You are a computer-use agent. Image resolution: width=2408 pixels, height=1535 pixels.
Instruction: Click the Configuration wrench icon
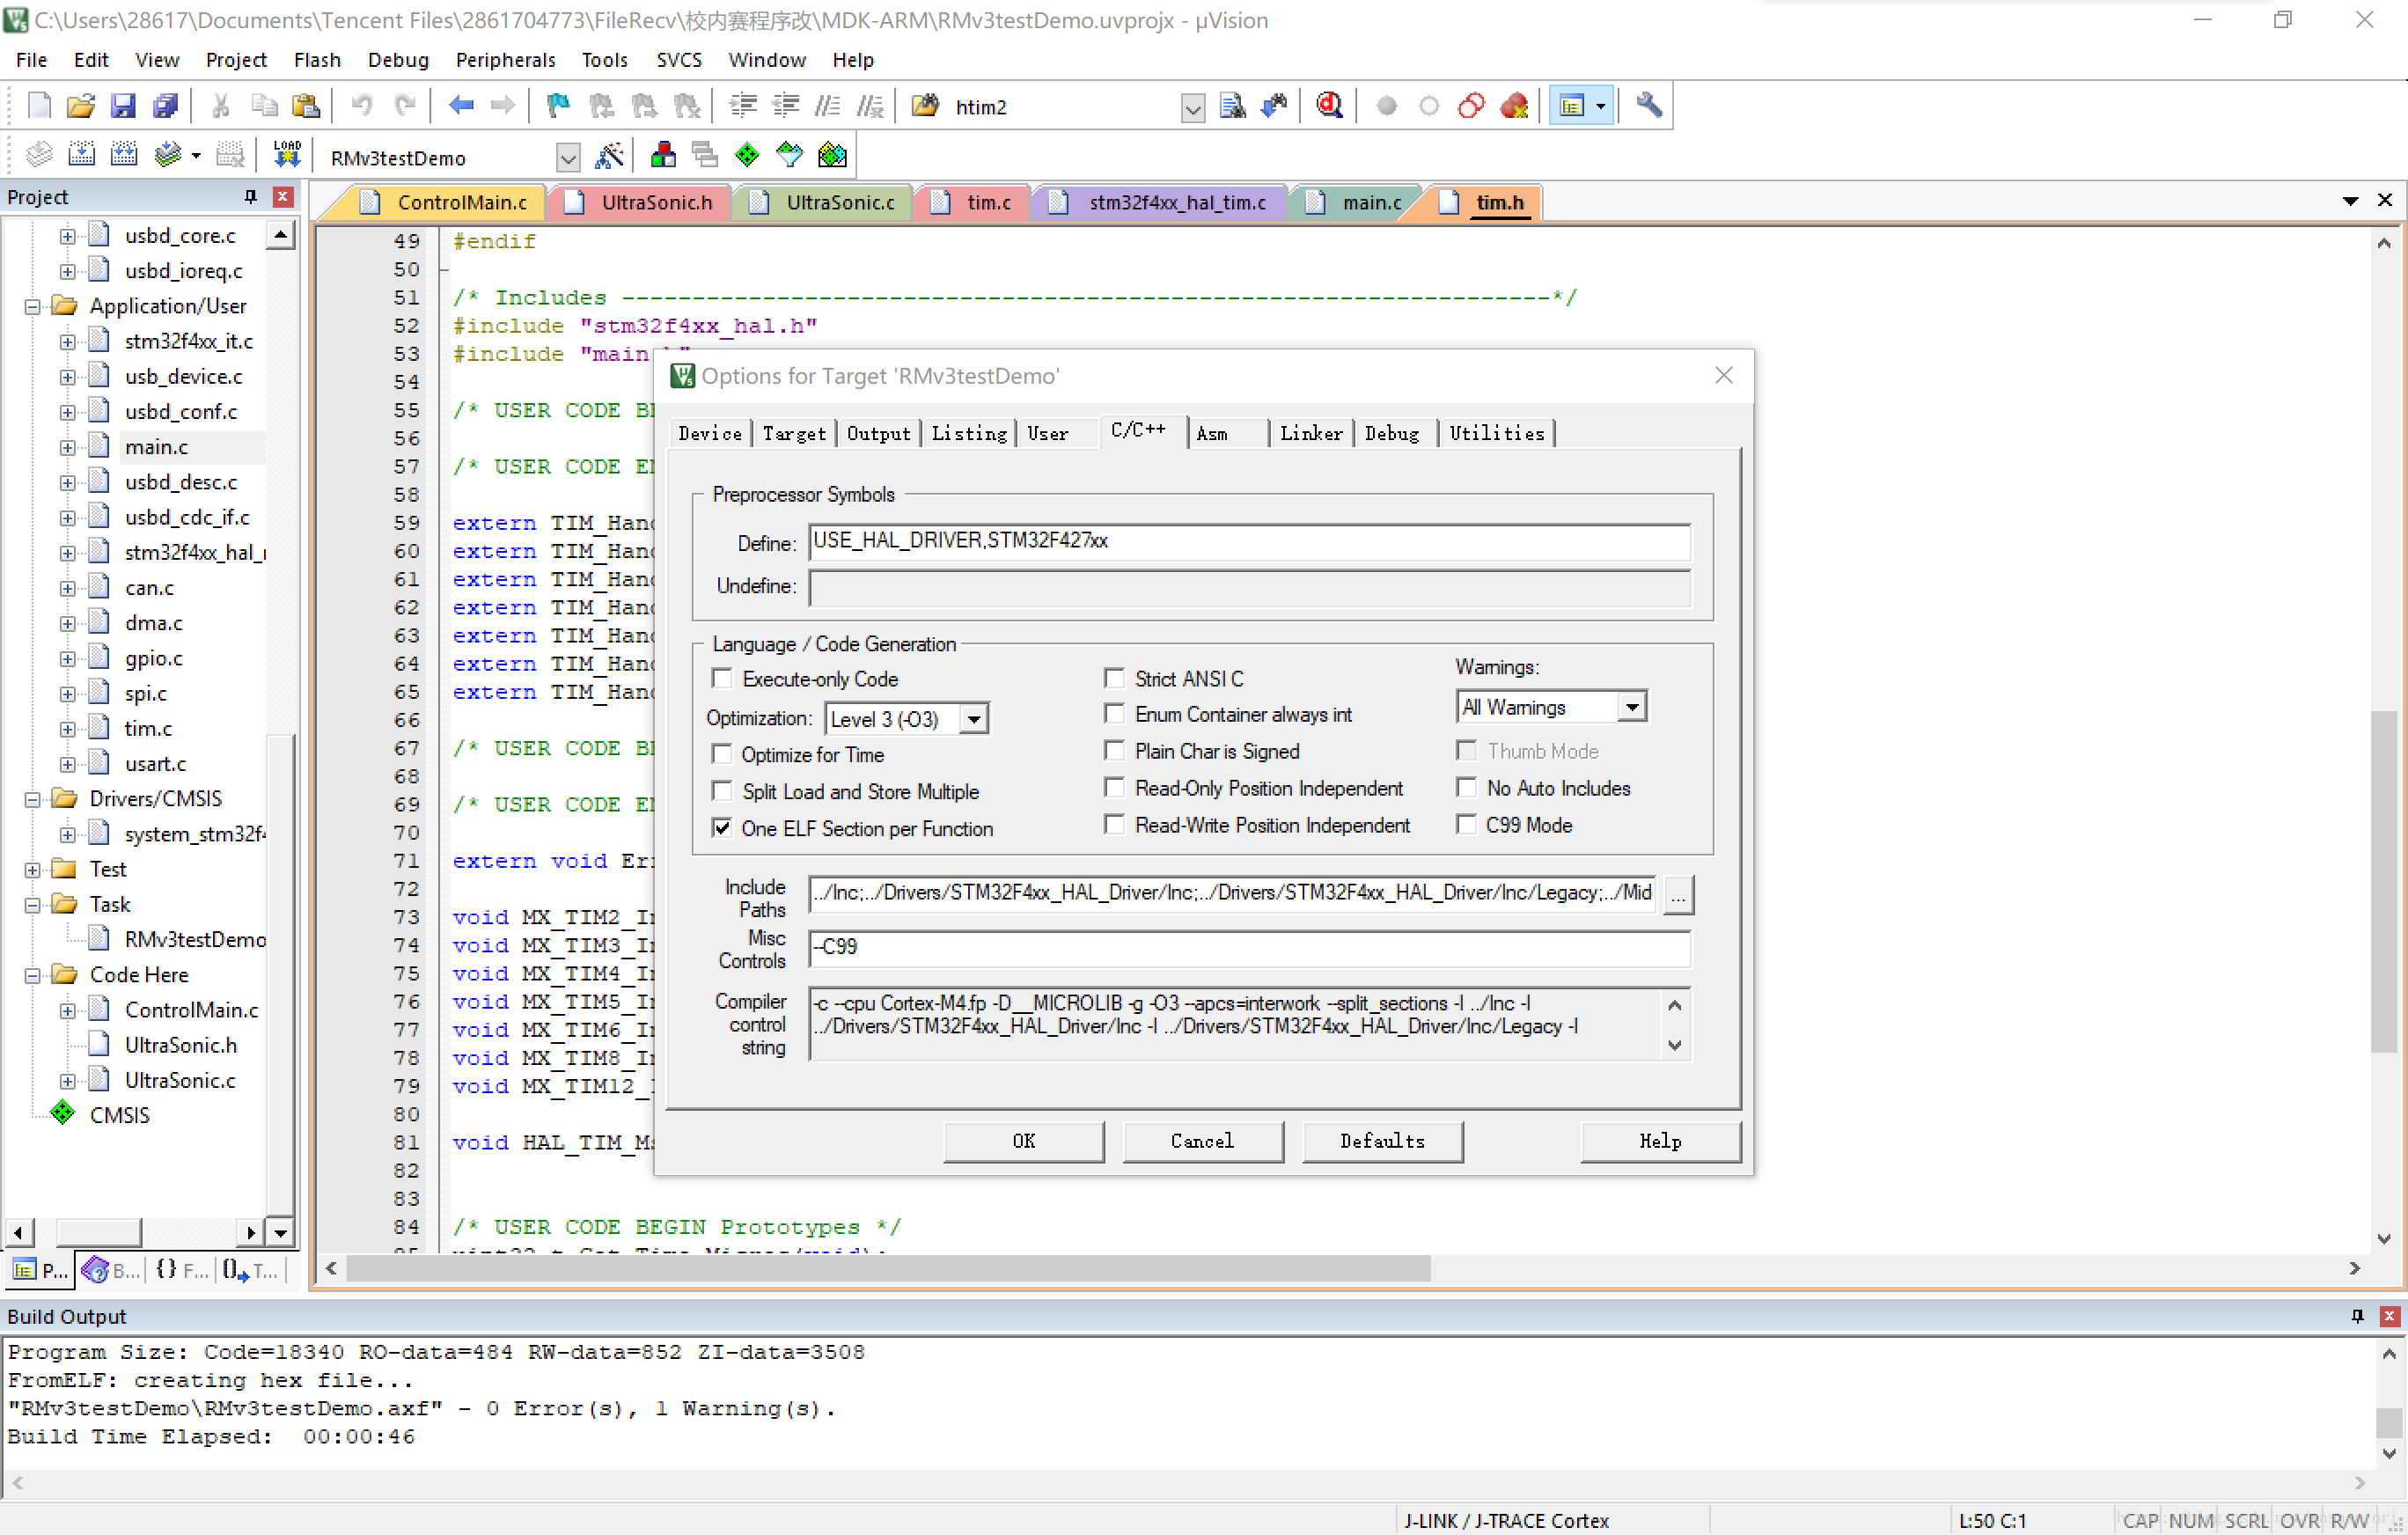tap(1648, 106)
